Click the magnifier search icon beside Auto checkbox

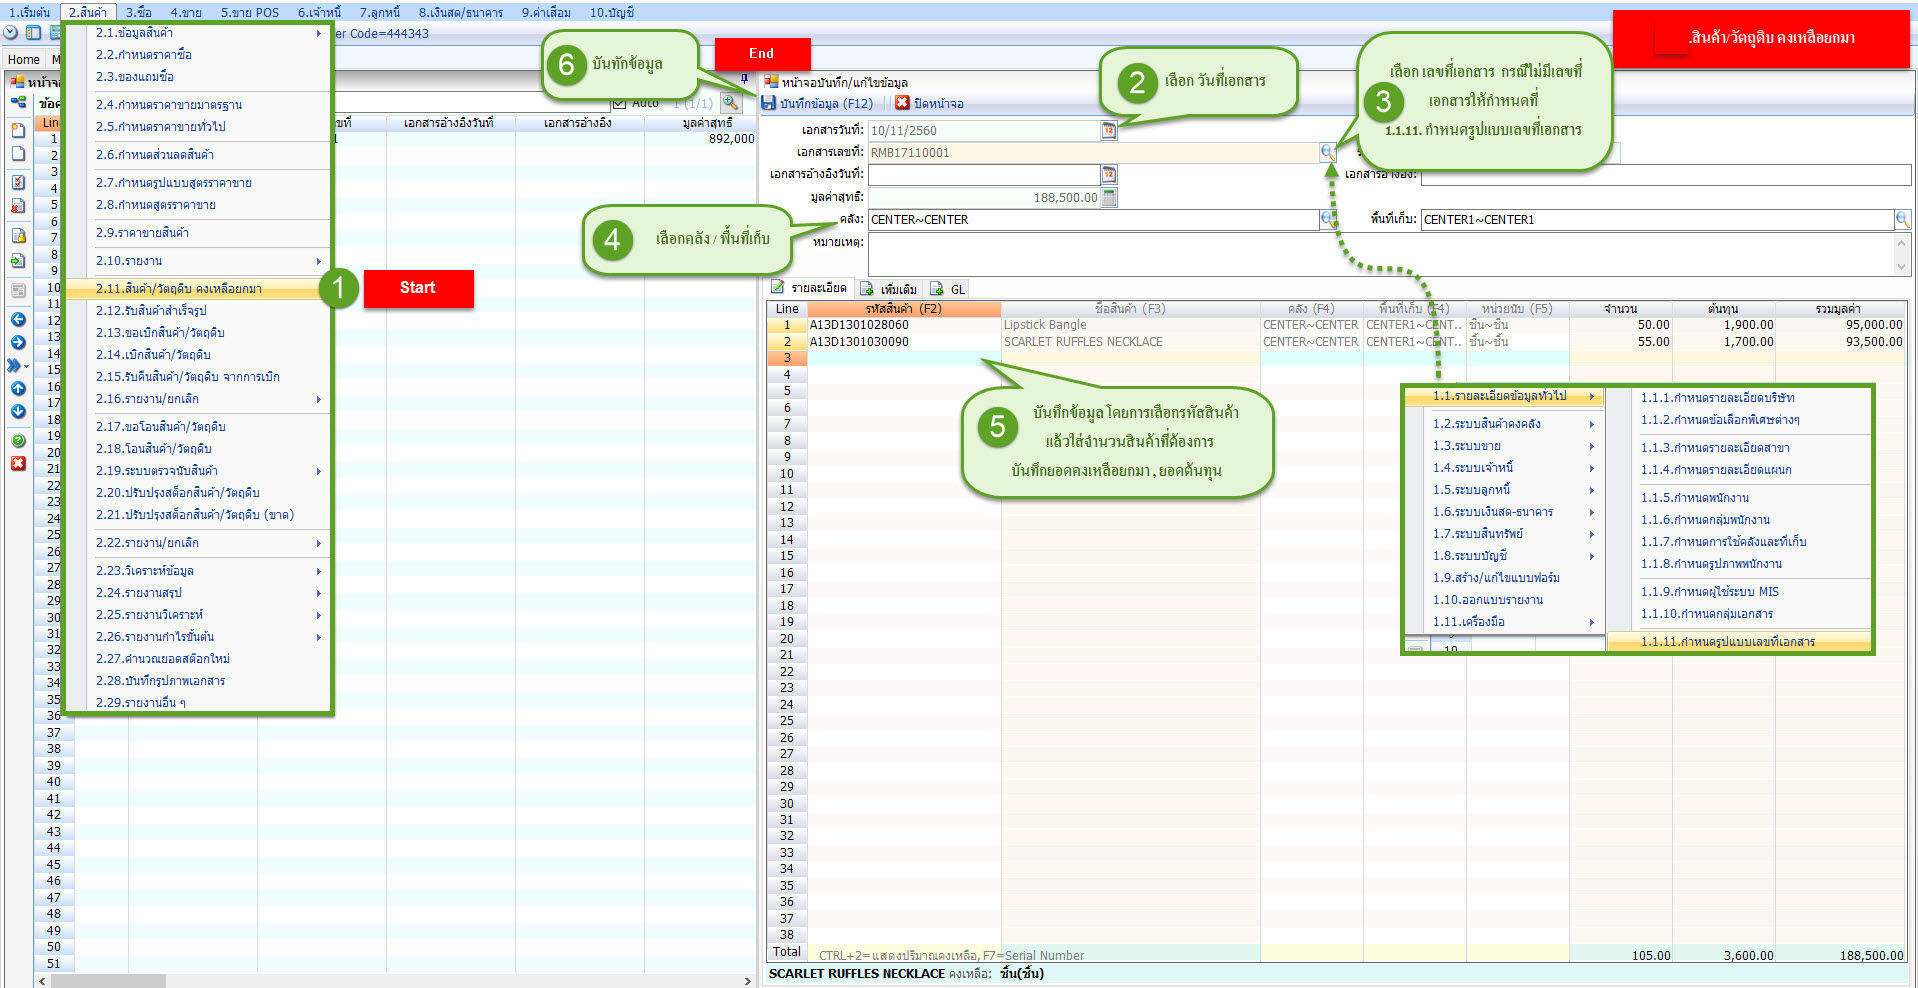731,102
